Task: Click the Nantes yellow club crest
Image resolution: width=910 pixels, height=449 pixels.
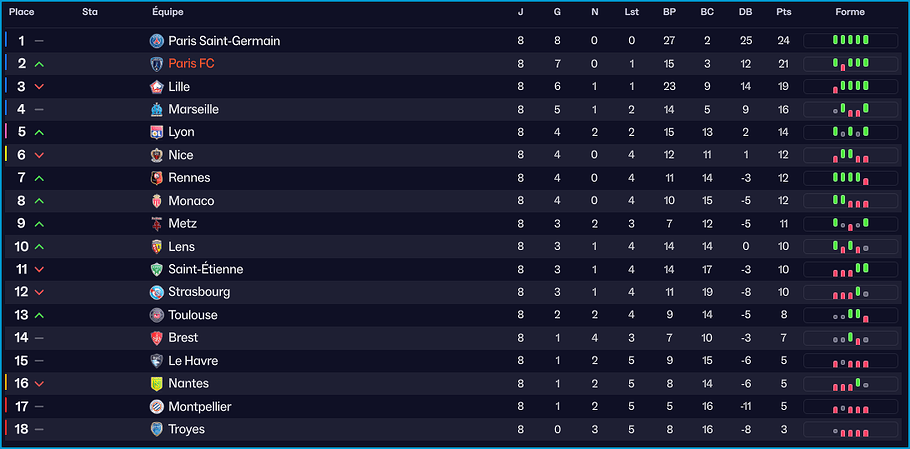Action: click(x=157, y=383)
